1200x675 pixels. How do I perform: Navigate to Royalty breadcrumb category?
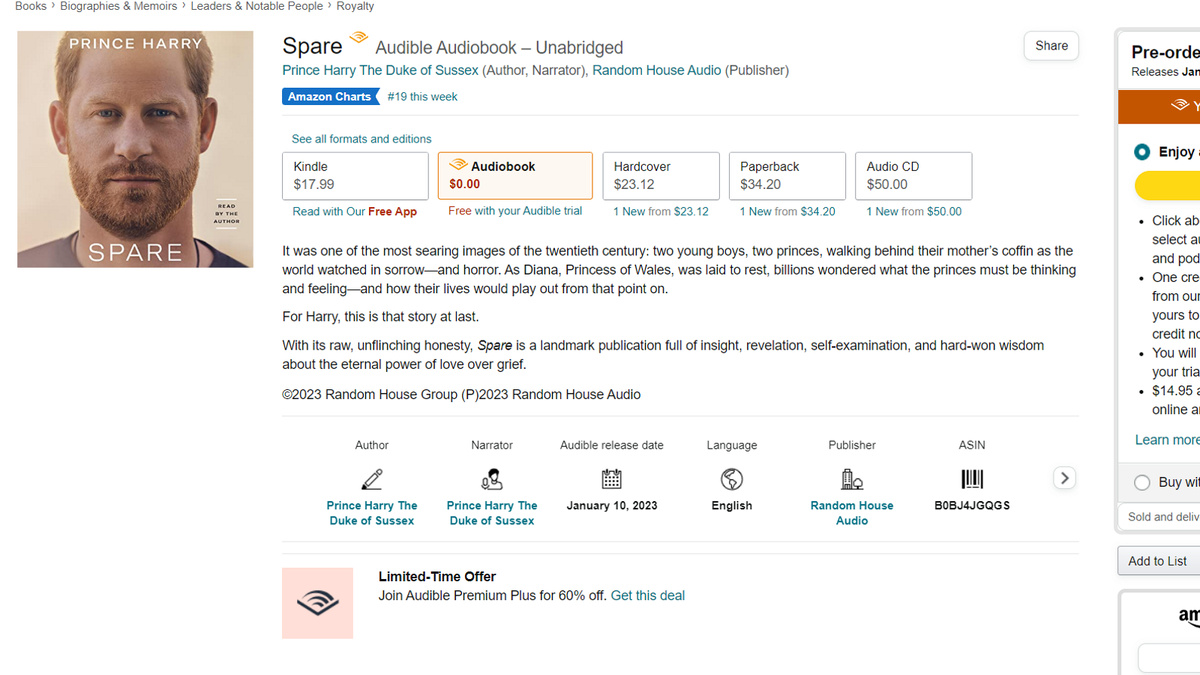pos(355,6)
